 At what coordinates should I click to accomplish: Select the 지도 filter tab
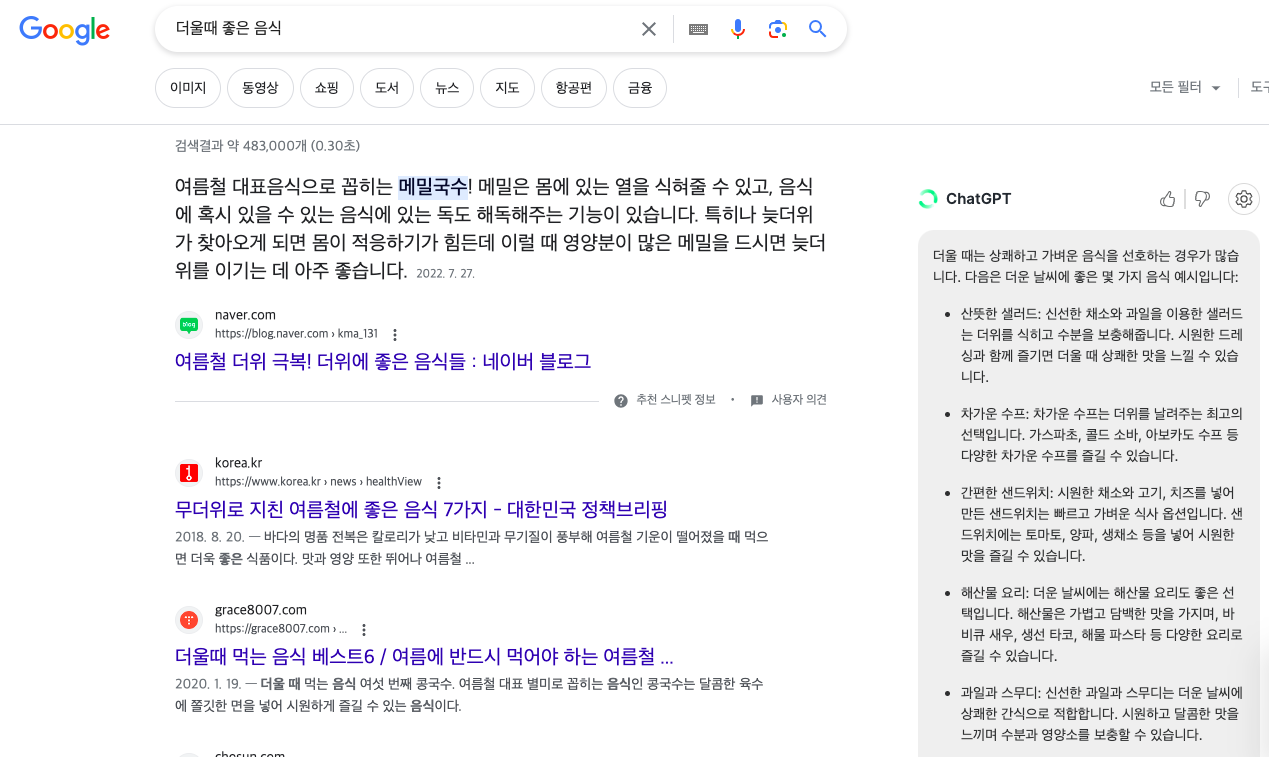tap(507, 88)
